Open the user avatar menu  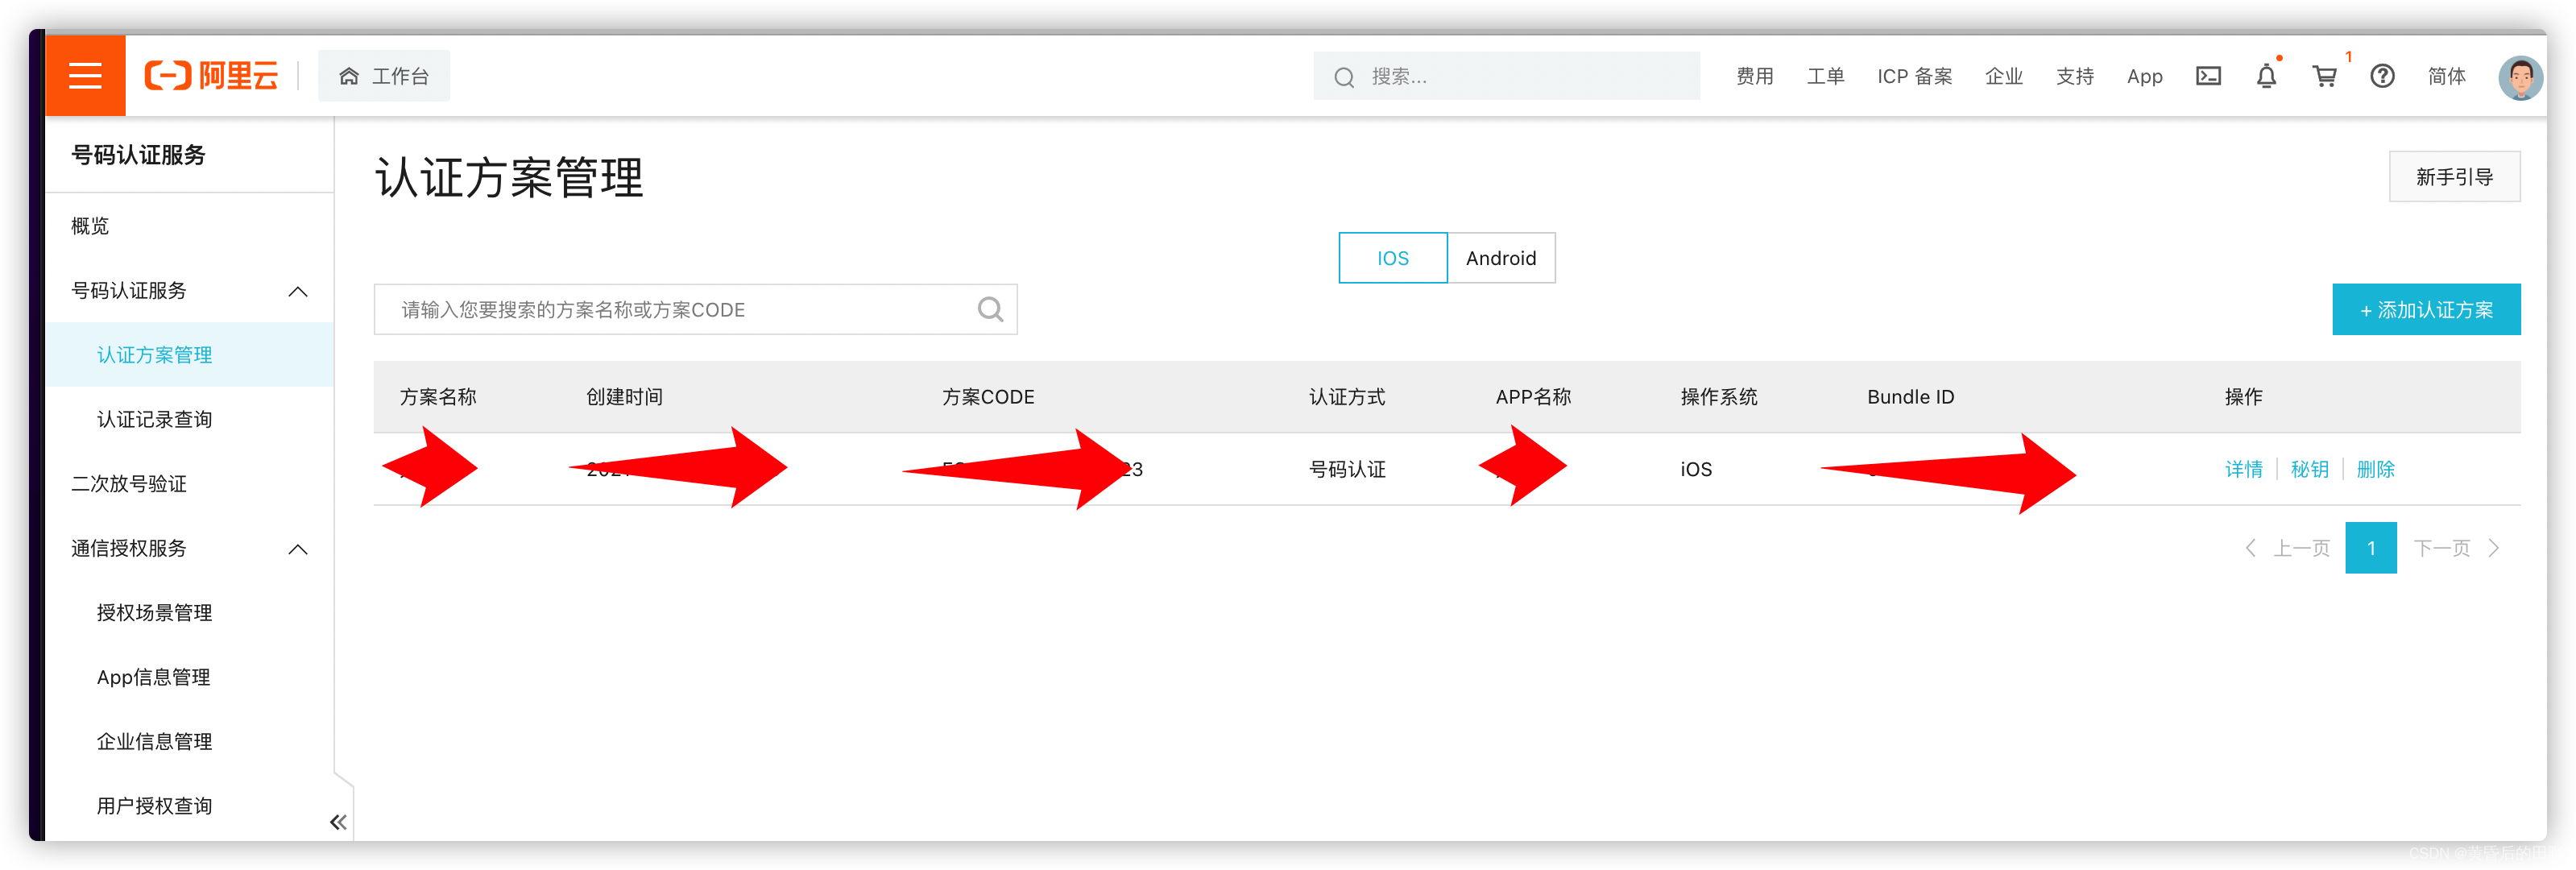tap(2520, 77)
